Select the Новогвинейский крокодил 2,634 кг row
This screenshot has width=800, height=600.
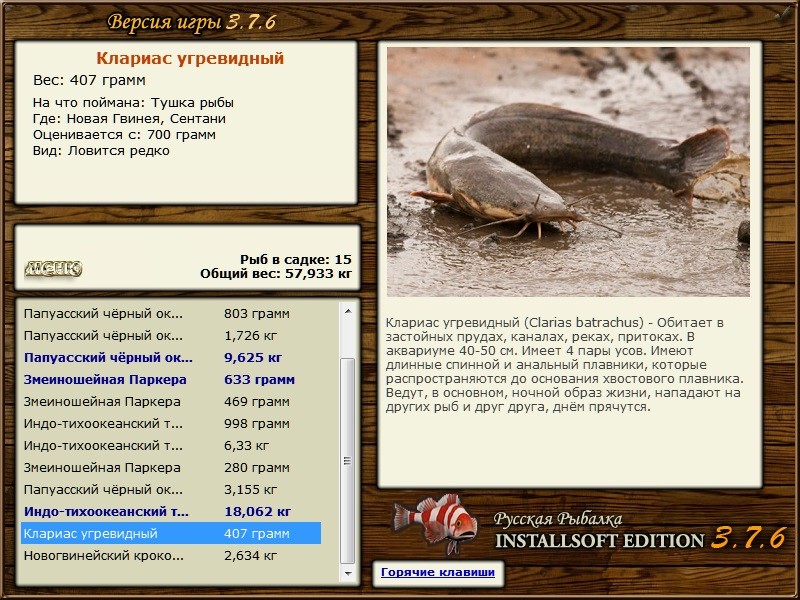(171, 555)
